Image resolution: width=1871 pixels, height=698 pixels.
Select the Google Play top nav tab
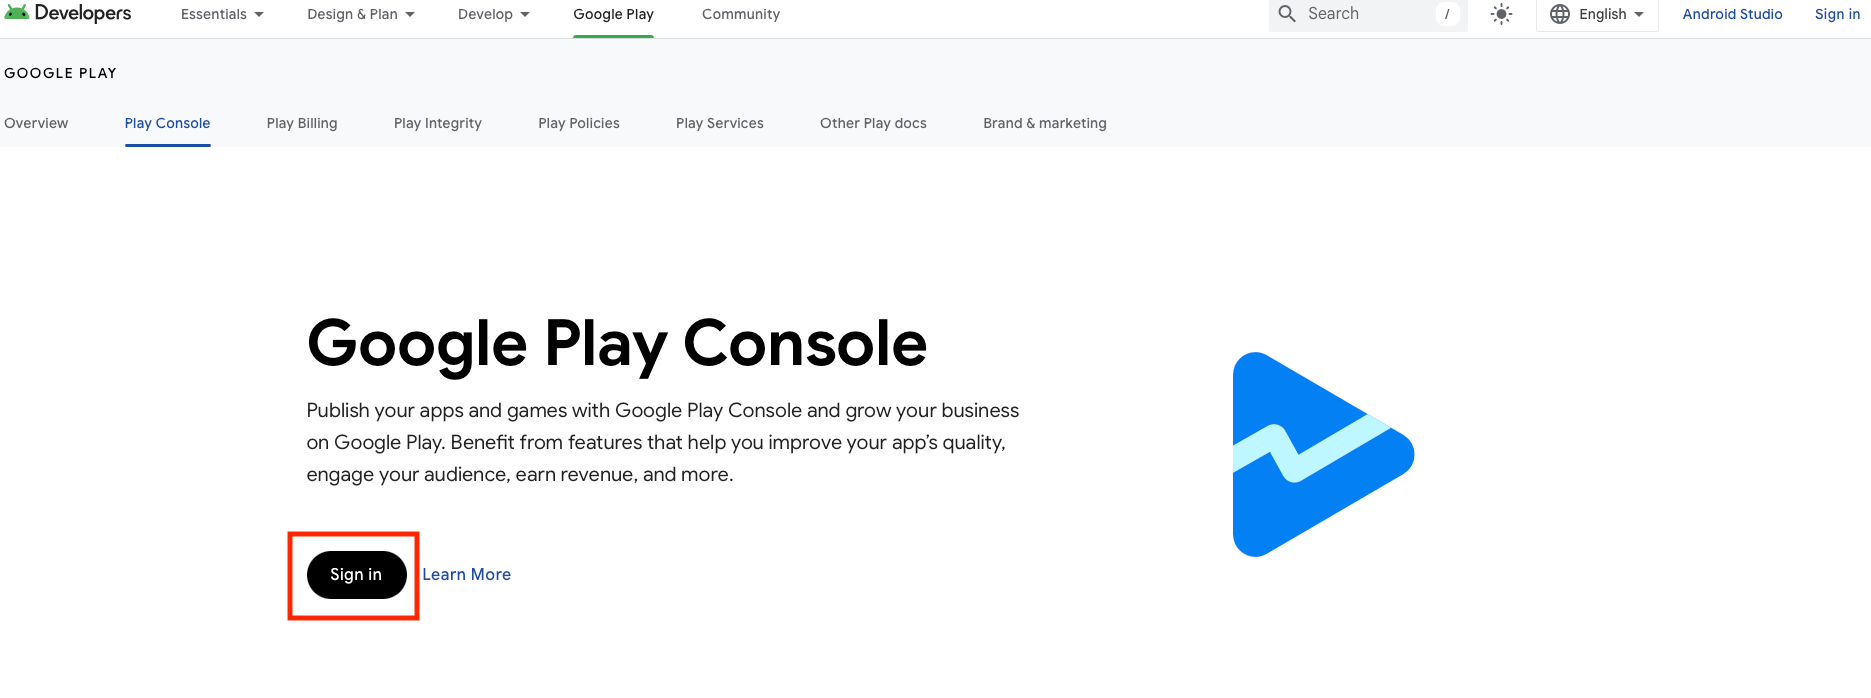(x=613, y=14)
